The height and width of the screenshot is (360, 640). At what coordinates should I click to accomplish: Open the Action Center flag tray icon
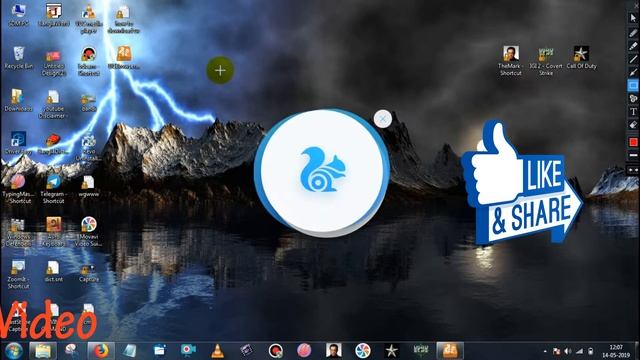(556, 351)
